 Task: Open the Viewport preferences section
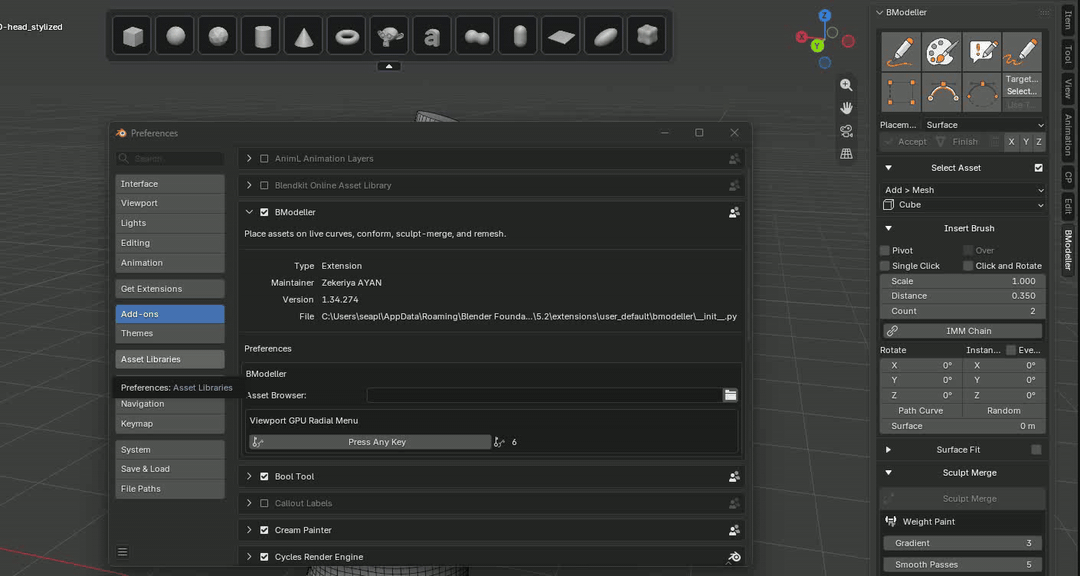(x=170, y=203)
